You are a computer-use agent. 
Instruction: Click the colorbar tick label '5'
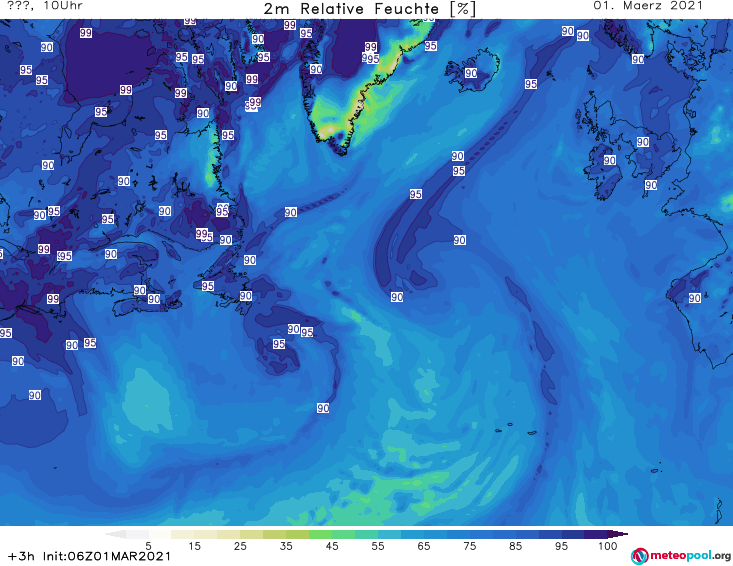tap(148, 546)
